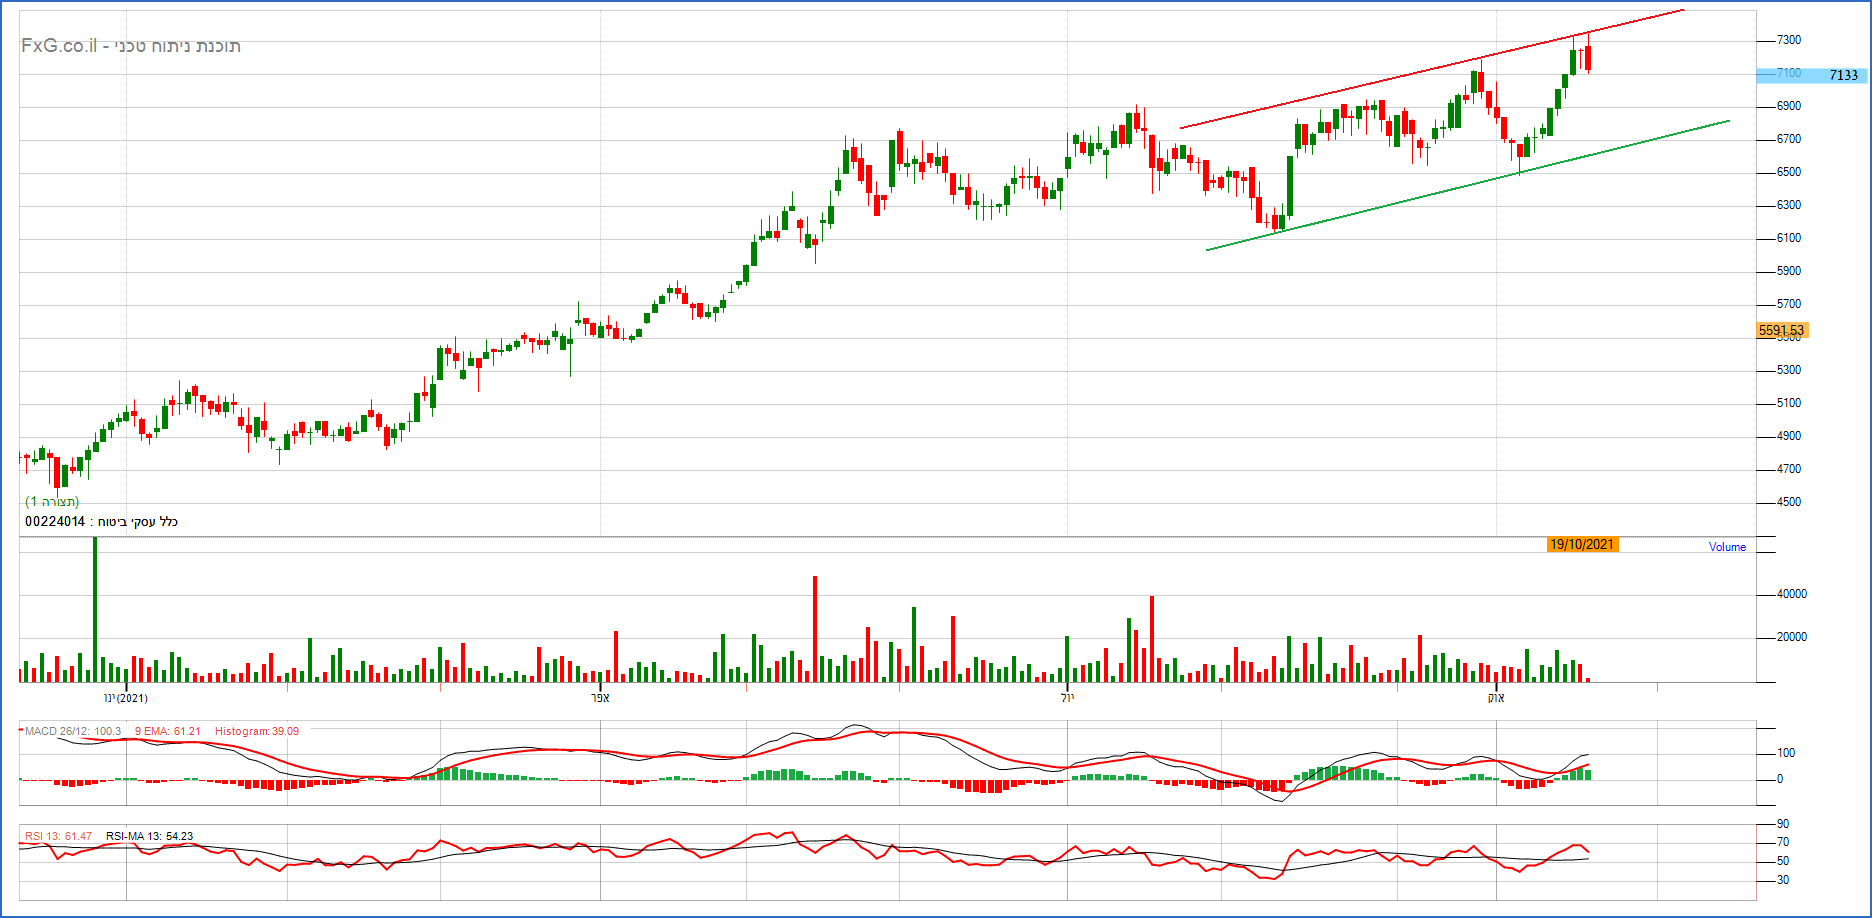
Task: Click the orange 5591.53 price marker
Action: (x=1781, y=330)
